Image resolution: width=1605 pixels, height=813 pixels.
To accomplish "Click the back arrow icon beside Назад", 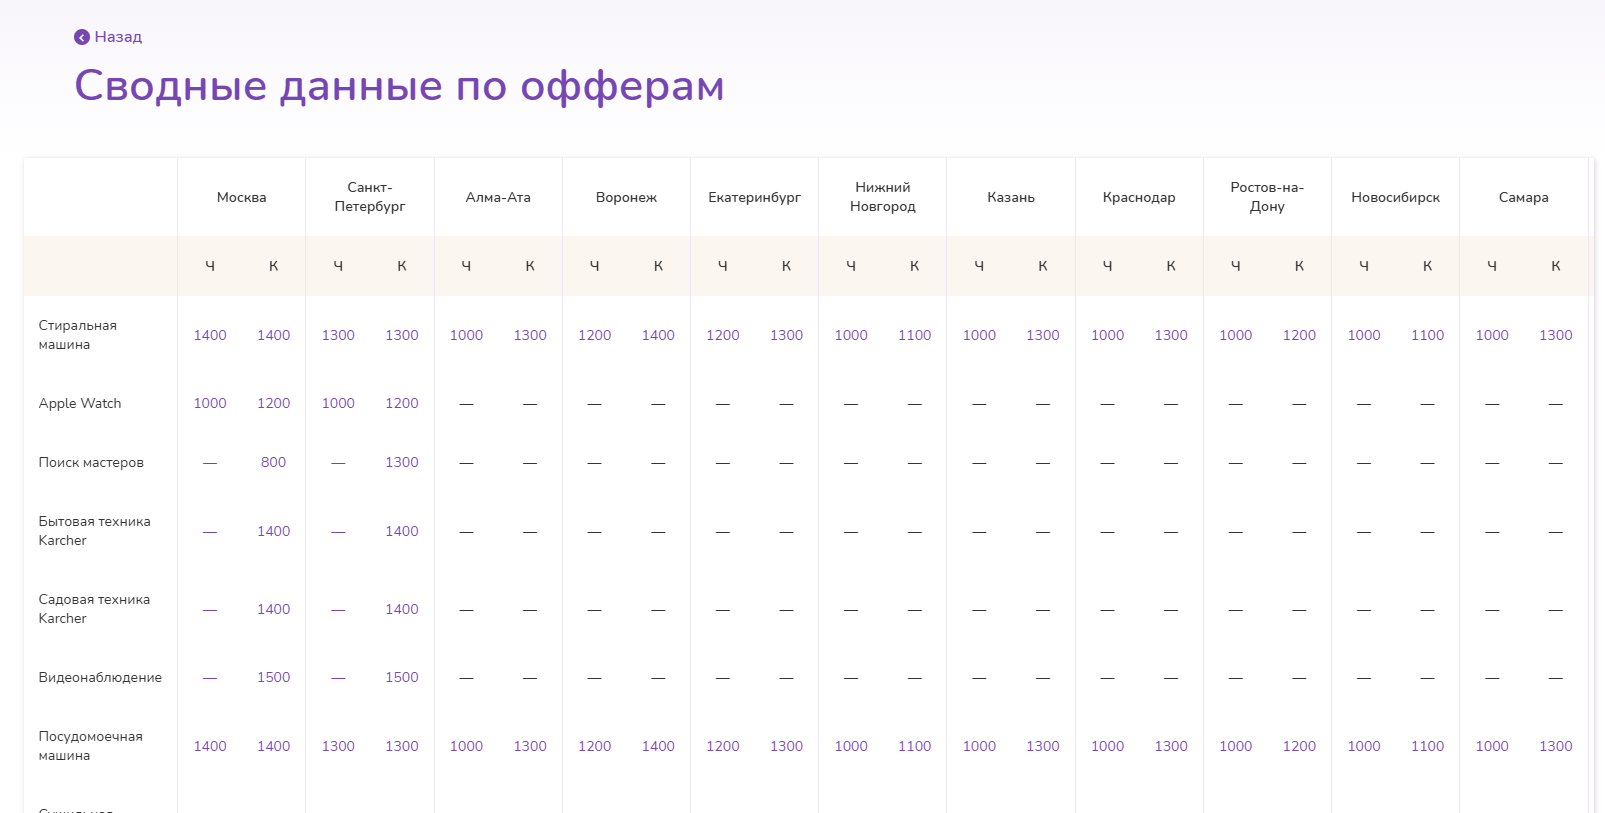I will [82, 37].
